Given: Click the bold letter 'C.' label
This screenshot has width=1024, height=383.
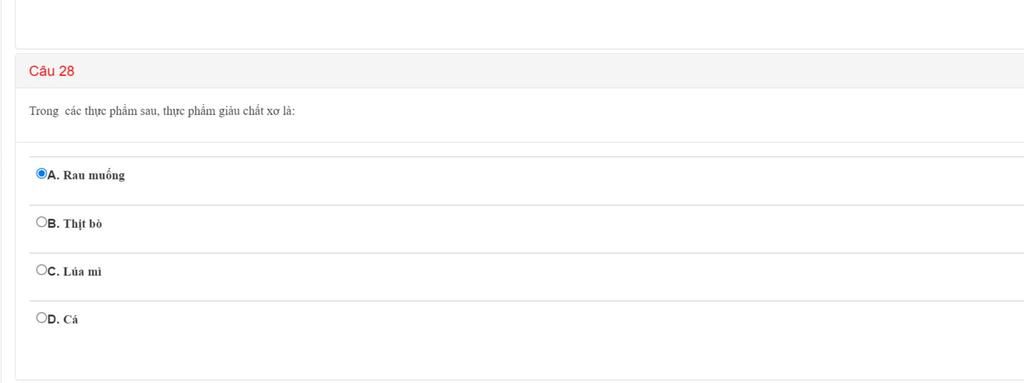Looking at the screenshot, I should tap(54, 272).
